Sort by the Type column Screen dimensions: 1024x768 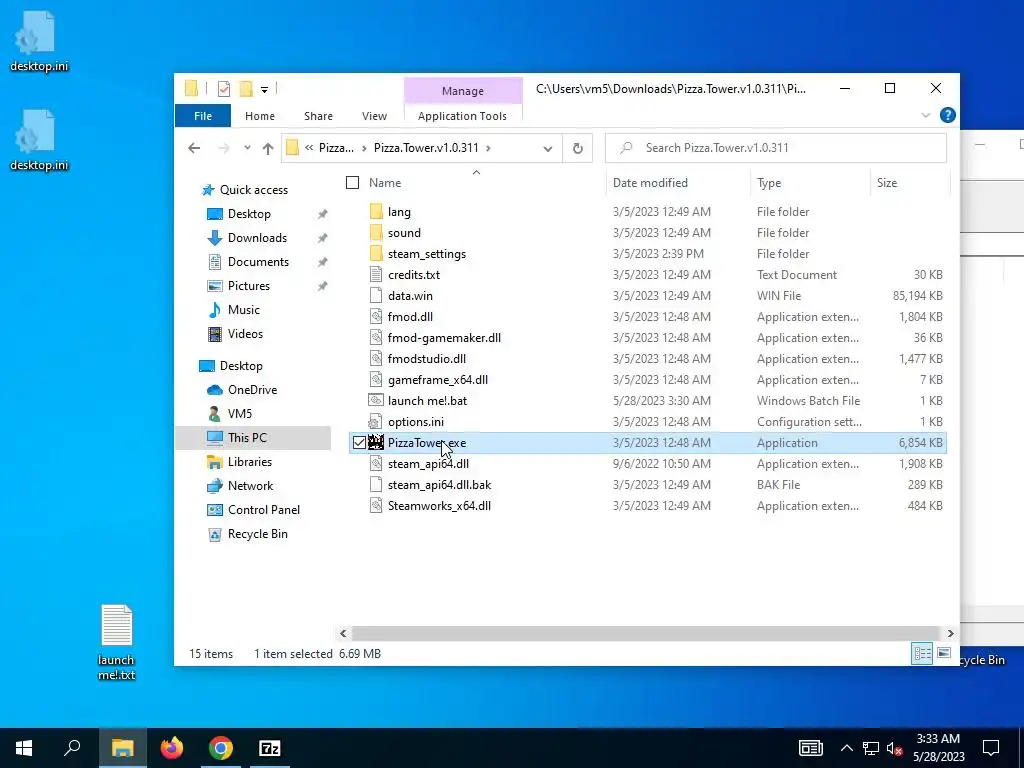769,183
